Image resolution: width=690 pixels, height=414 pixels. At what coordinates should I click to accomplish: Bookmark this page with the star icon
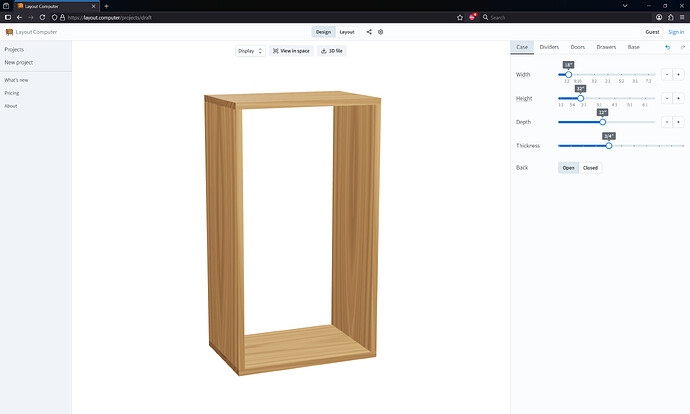pos(460,18)
